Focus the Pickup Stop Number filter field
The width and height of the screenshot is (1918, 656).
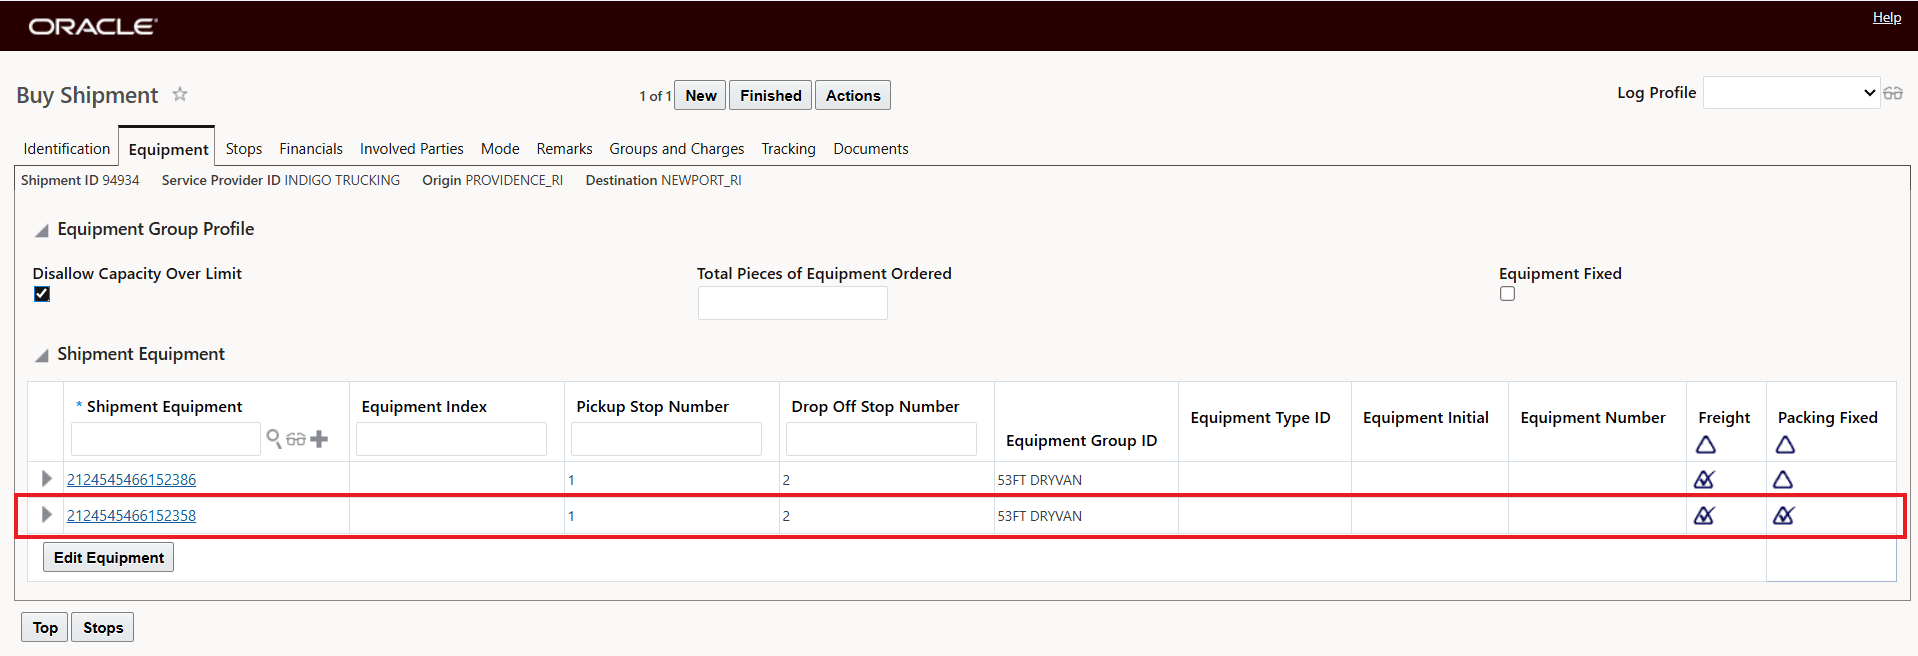(x=666, y=439)
